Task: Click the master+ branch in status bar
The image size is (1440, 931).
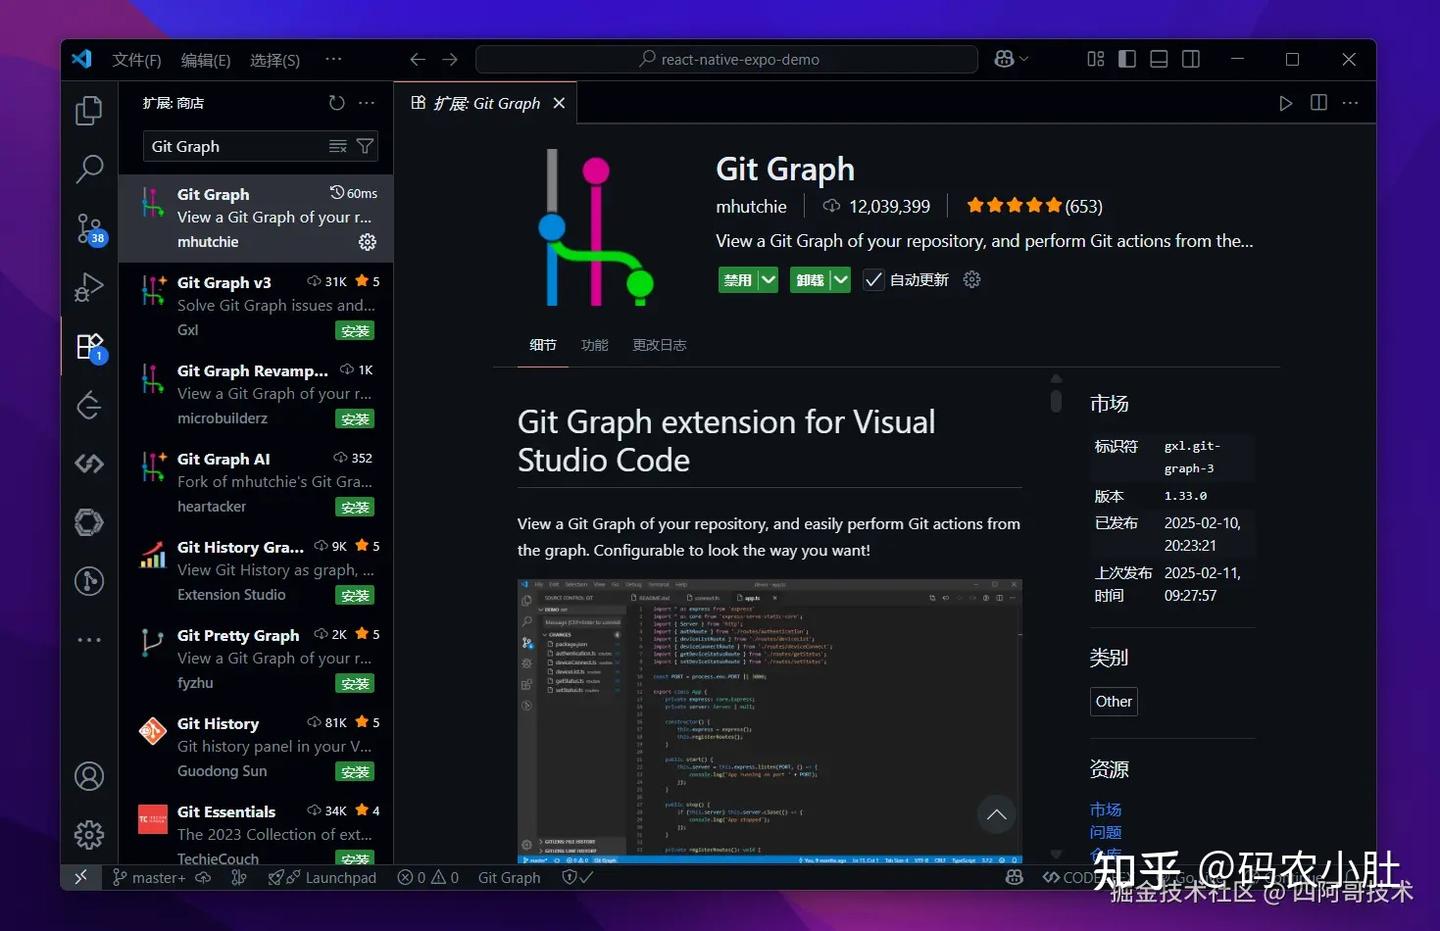Action: pos(150,877)
